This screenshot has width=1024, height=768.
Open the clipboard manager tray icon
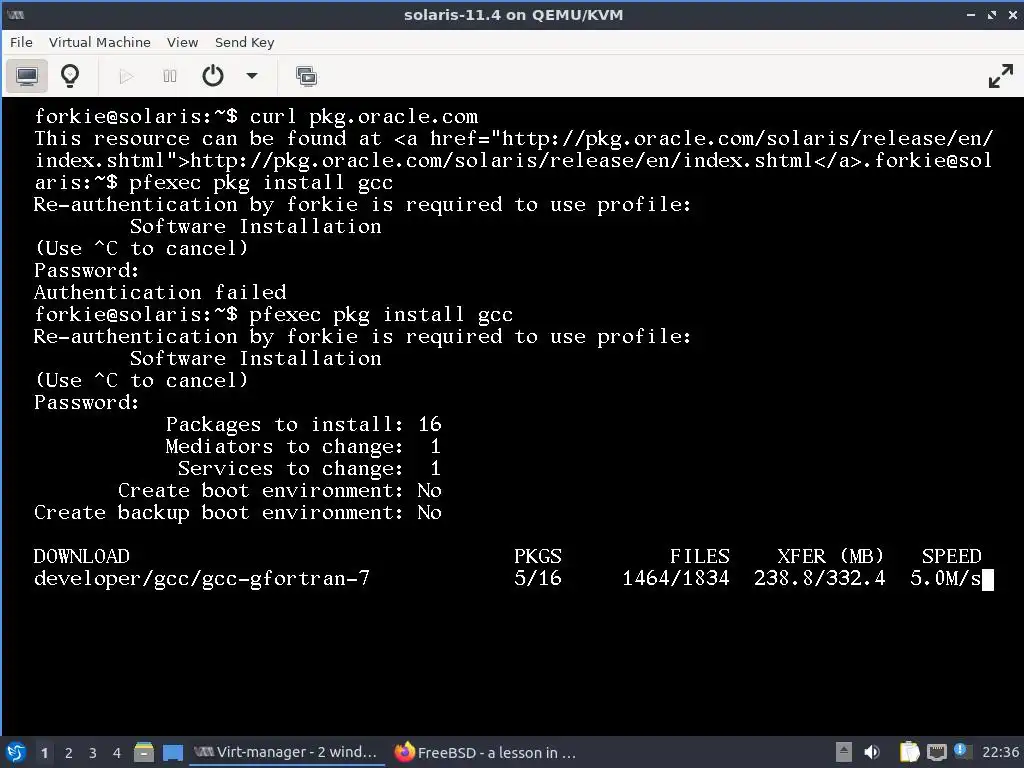[x=909, y=752]
